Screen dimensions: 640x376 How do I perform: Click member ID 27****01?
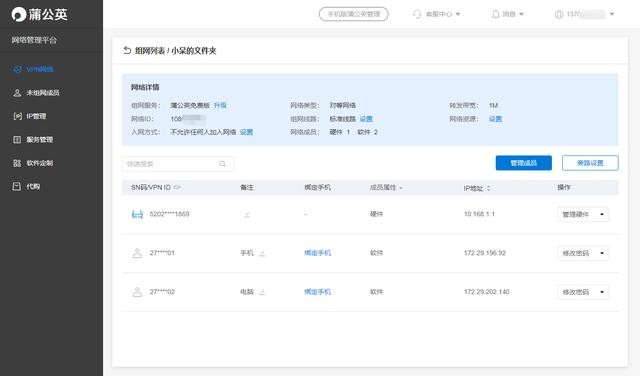(x=162, y=253)
